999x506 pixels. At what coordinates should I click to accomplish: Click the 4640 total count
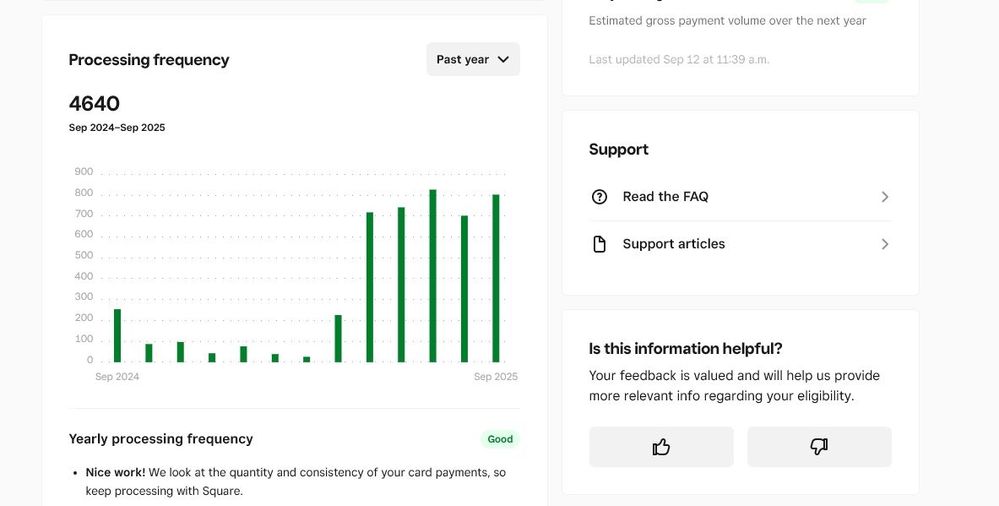tap(94, 104)
